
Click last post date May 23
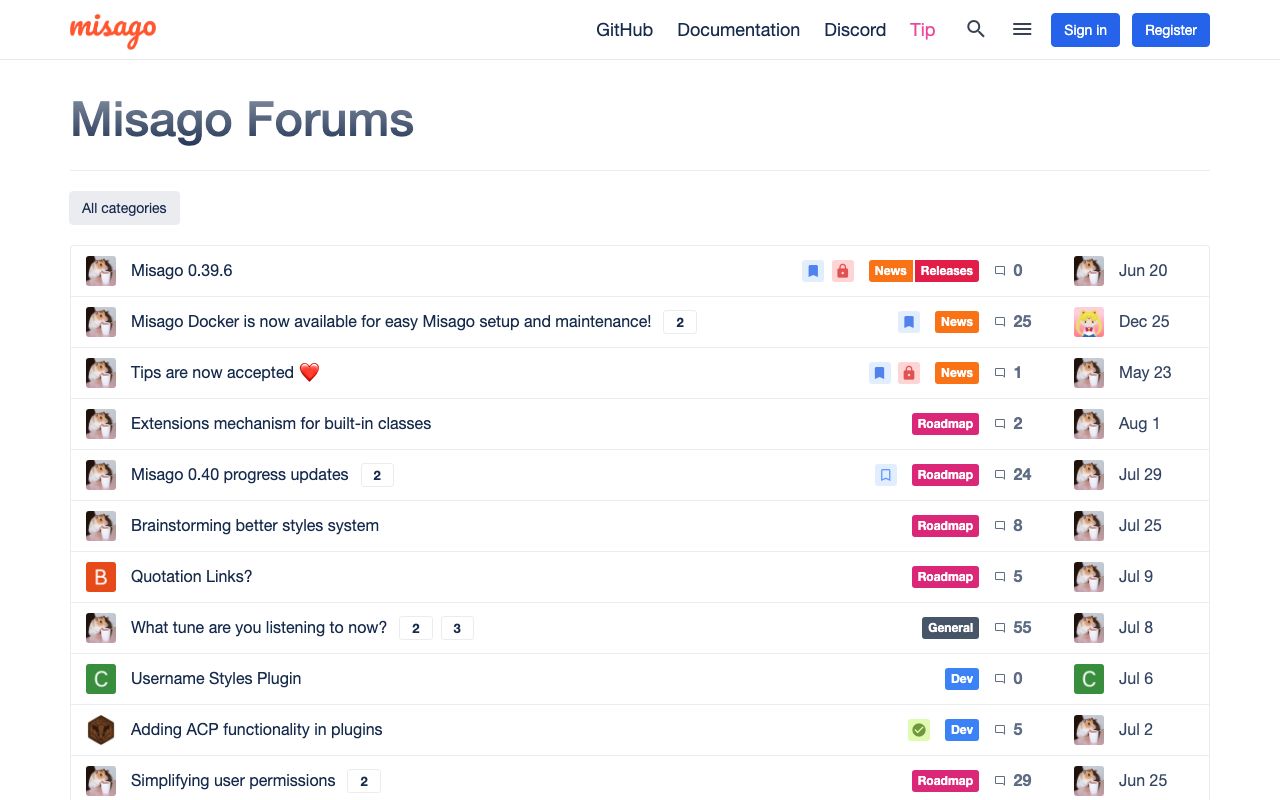[x=1145, y=373]
